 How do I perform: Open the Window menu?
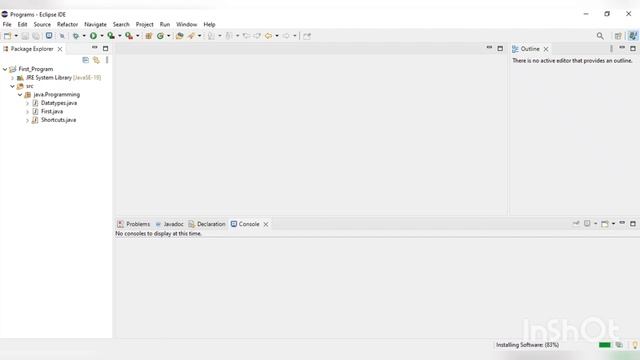pyautogui.click(x=187, y=24)
